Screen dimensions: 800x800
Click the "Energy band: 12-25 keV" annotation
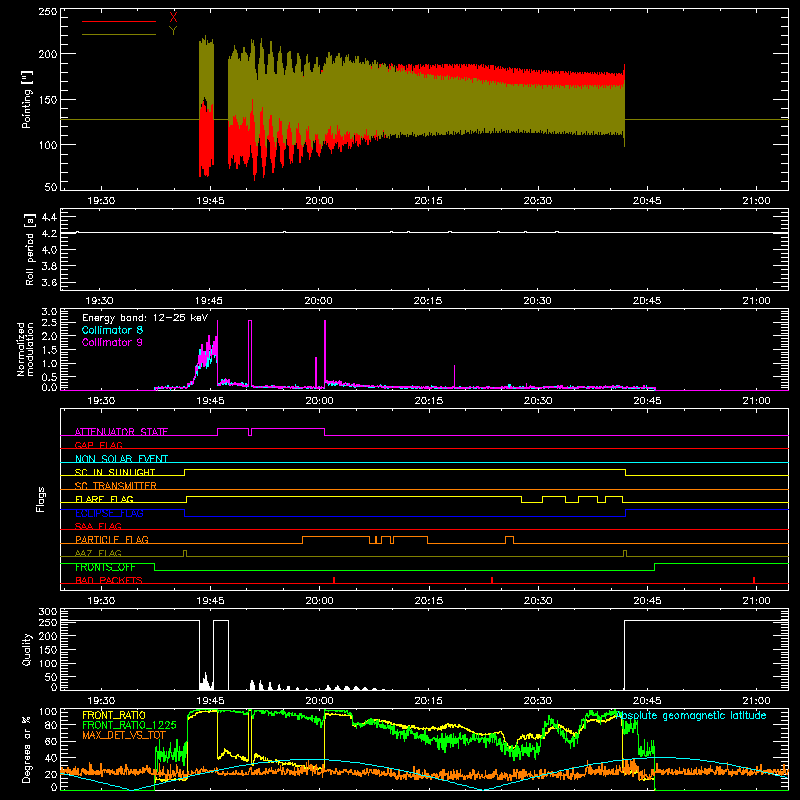145,318
